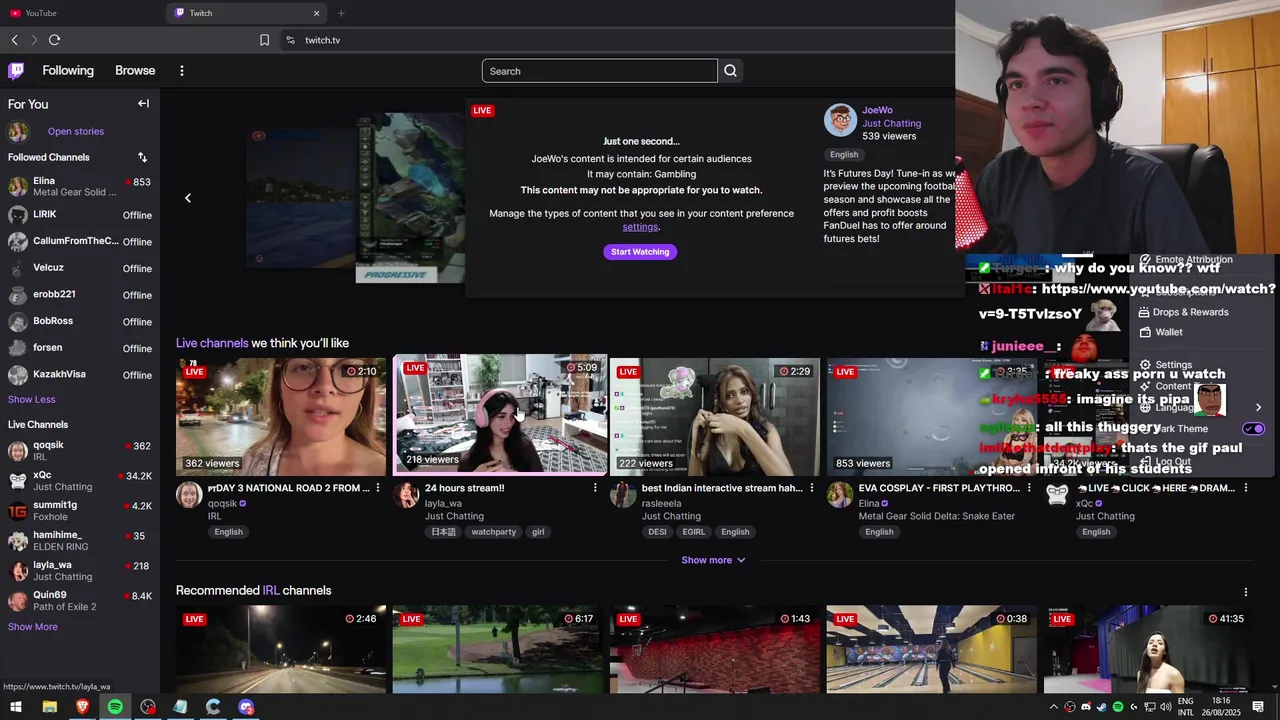Screen dimensions: 1280x720
Task: Open Wallet from the user menu
Action: (x=1168, y=332)
